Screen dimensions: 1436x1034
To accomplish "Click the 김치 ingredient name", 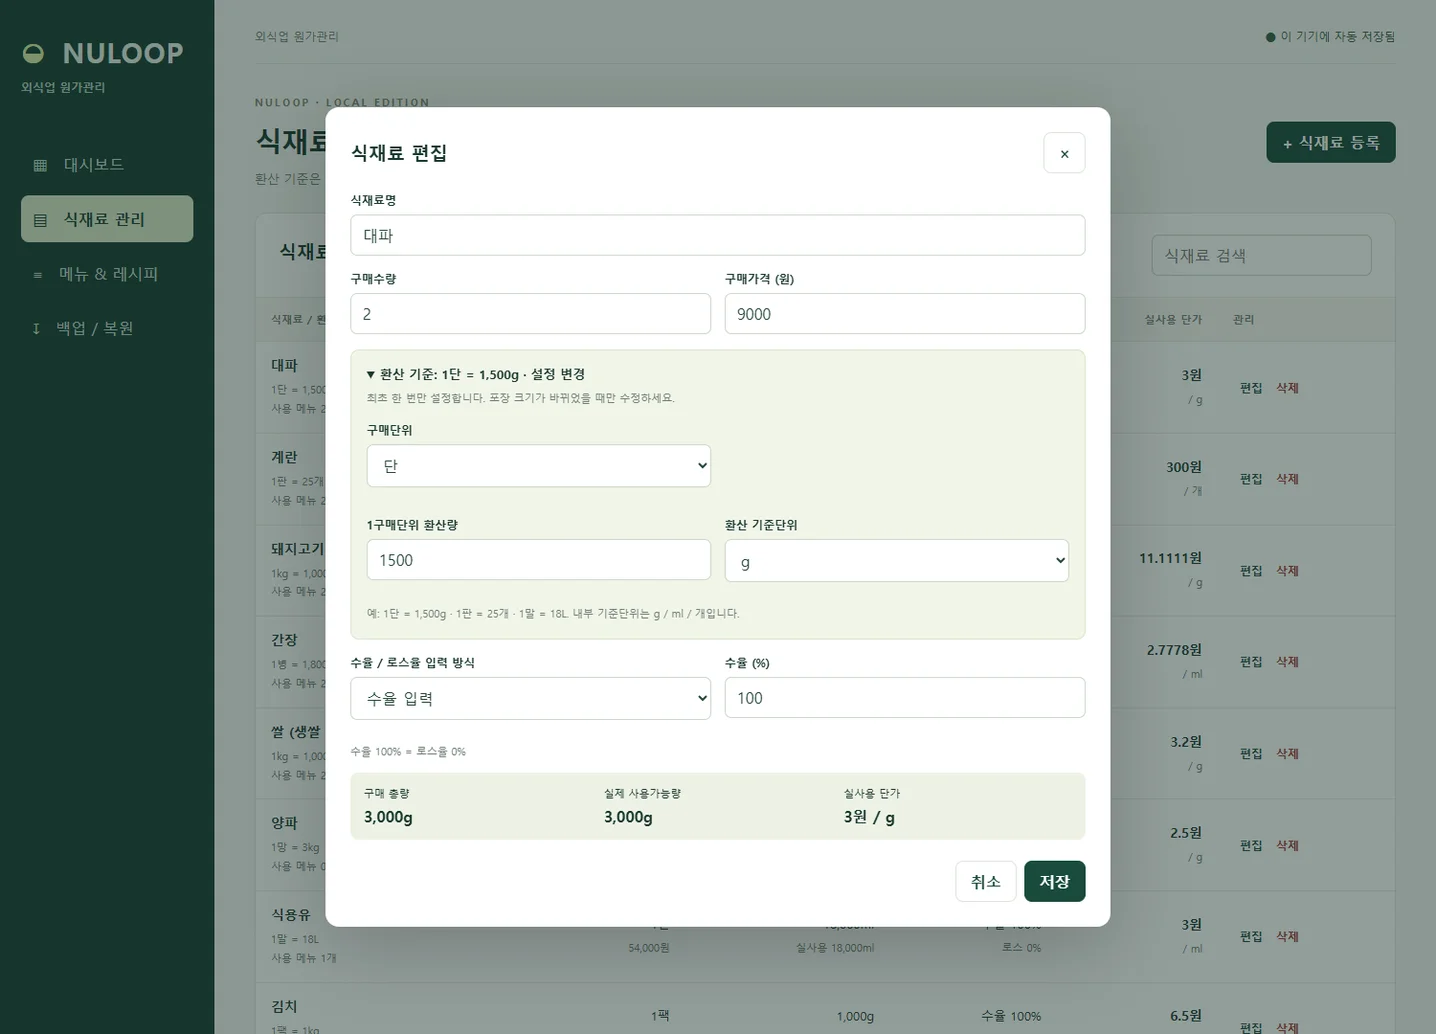I will pos(284,1007).
